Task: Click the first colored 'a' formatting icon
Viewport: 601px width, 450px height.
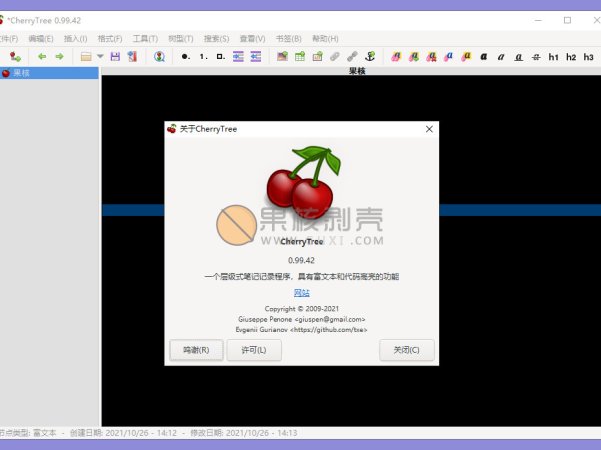Action: coord(396,57)
